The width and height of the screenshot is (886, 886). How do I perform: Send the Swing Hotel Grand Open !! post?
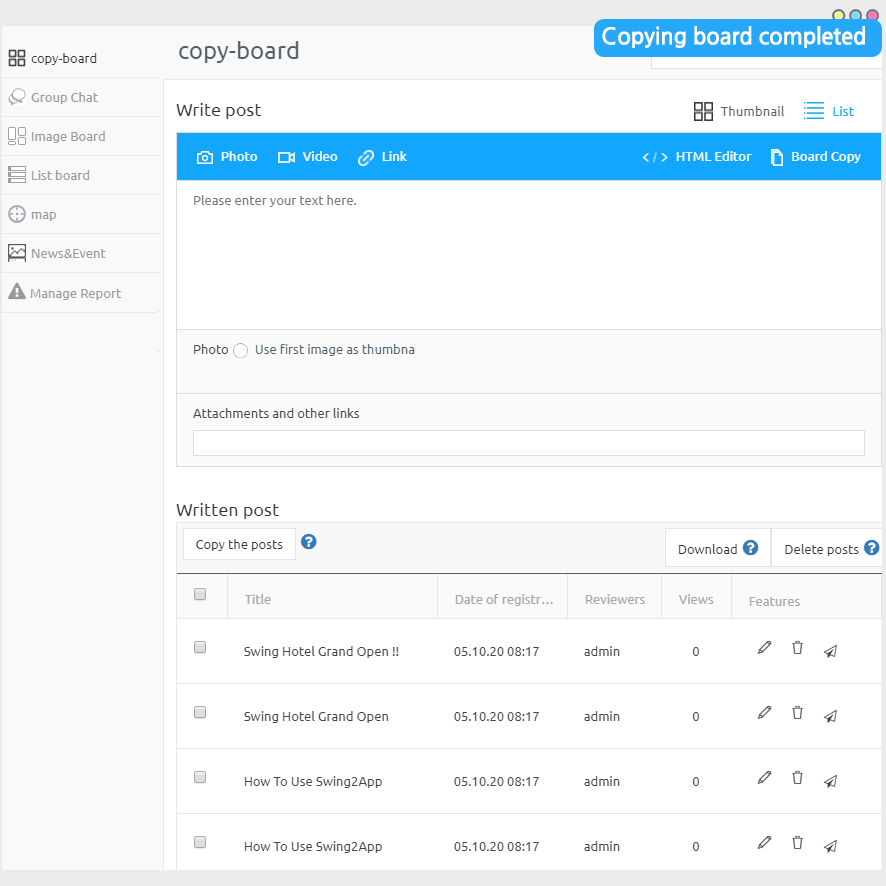pos(830,651)
